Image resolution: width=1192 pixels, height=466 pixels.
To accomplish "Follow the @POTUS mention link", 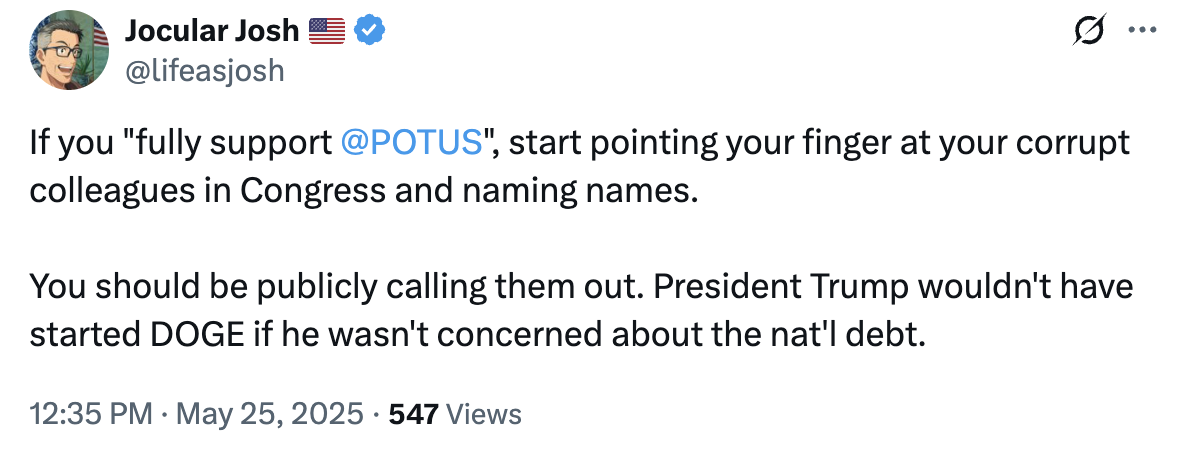I will [413, 143].
